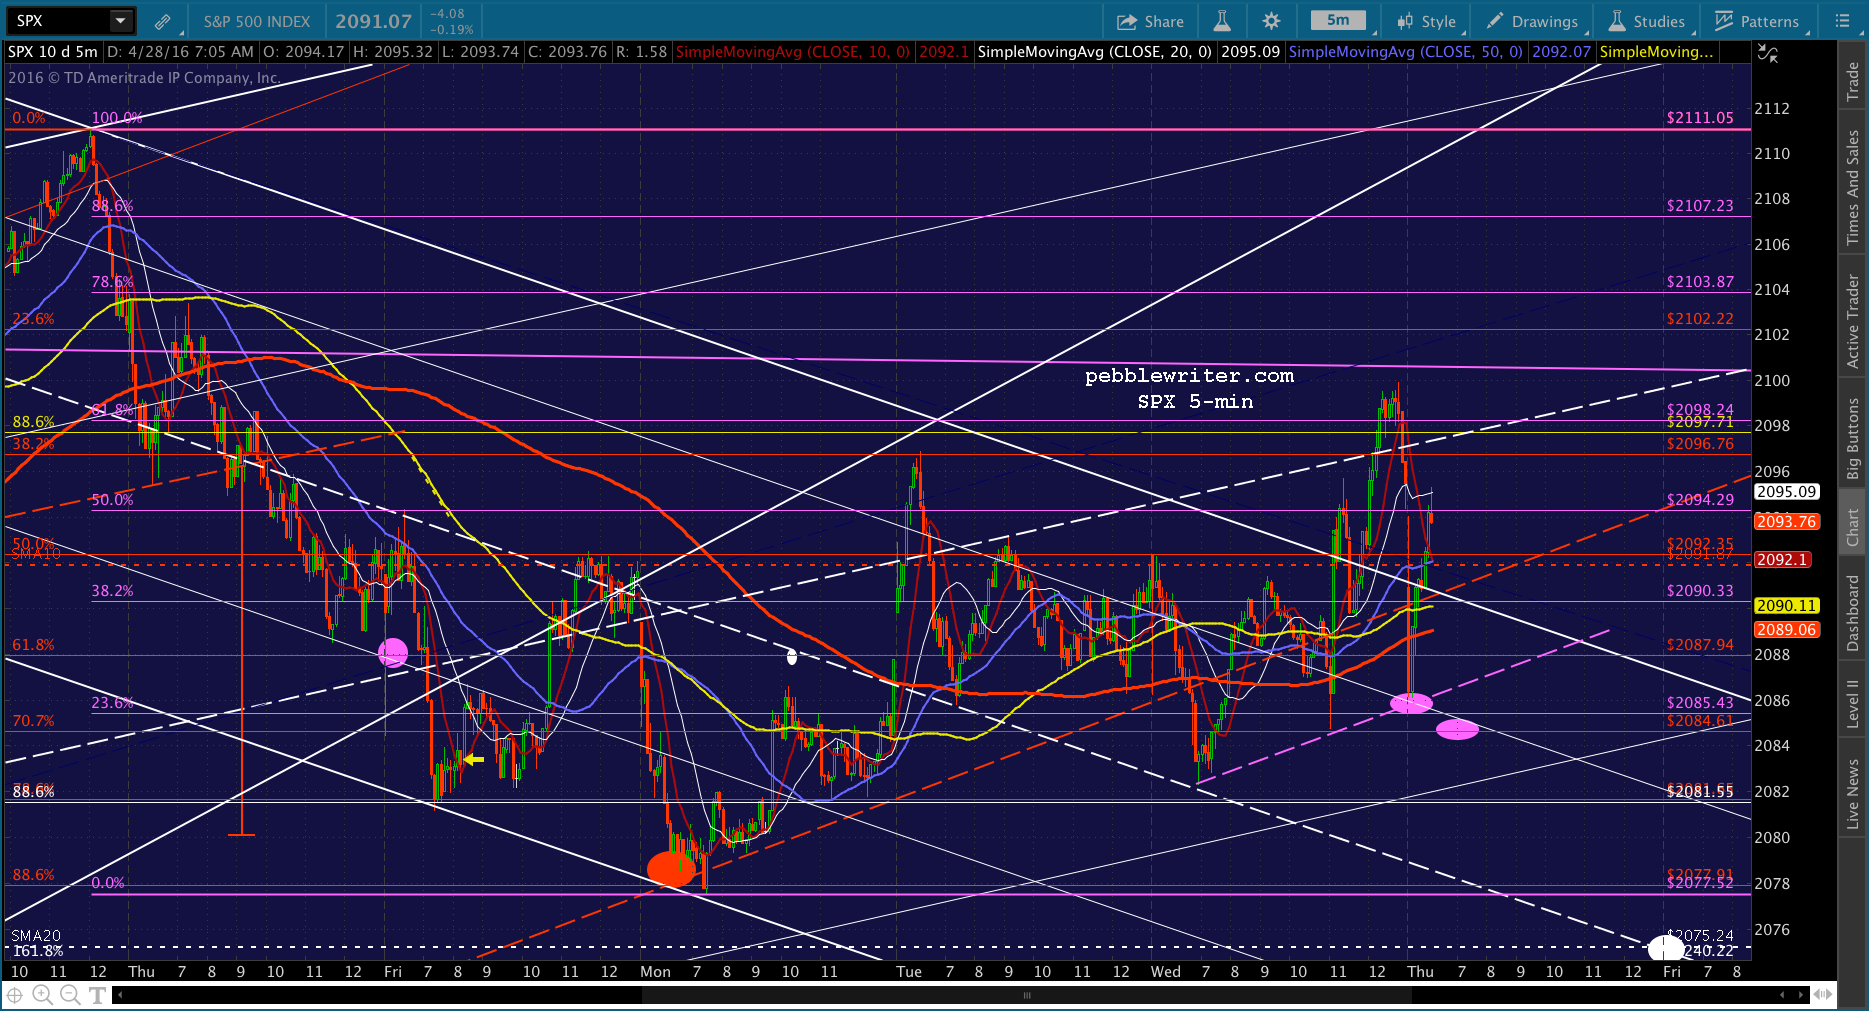Screen dimensions: 1869x1011
Task: Open the Studies menu
Action: pyautogui.click(x=1647, y=21)
